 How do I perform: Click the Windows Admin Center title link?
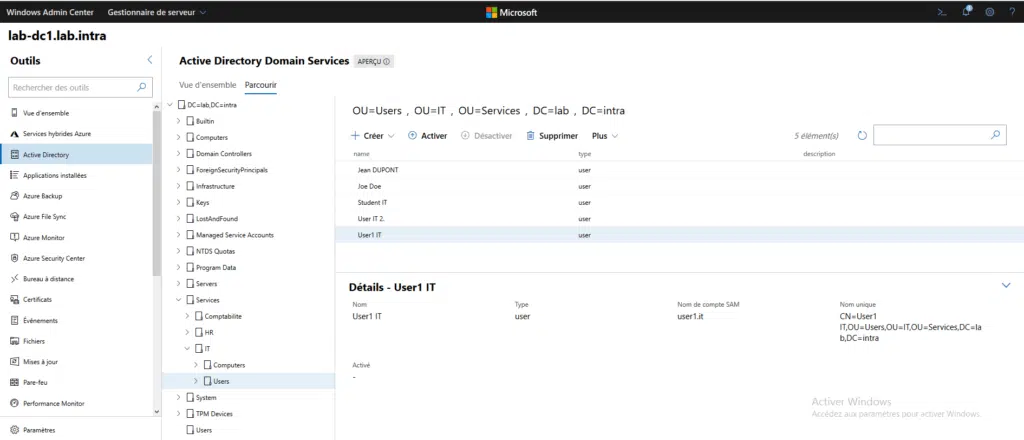pos(50,12)
